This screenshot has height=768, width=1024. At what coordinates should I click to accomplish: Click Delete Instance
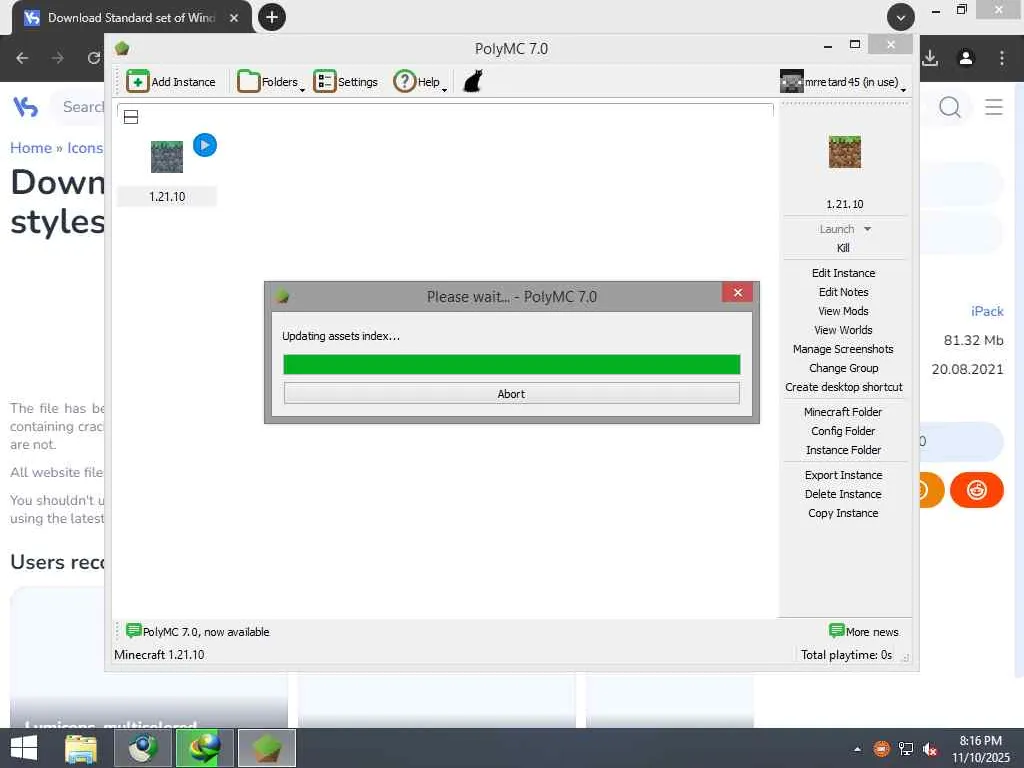843,494
